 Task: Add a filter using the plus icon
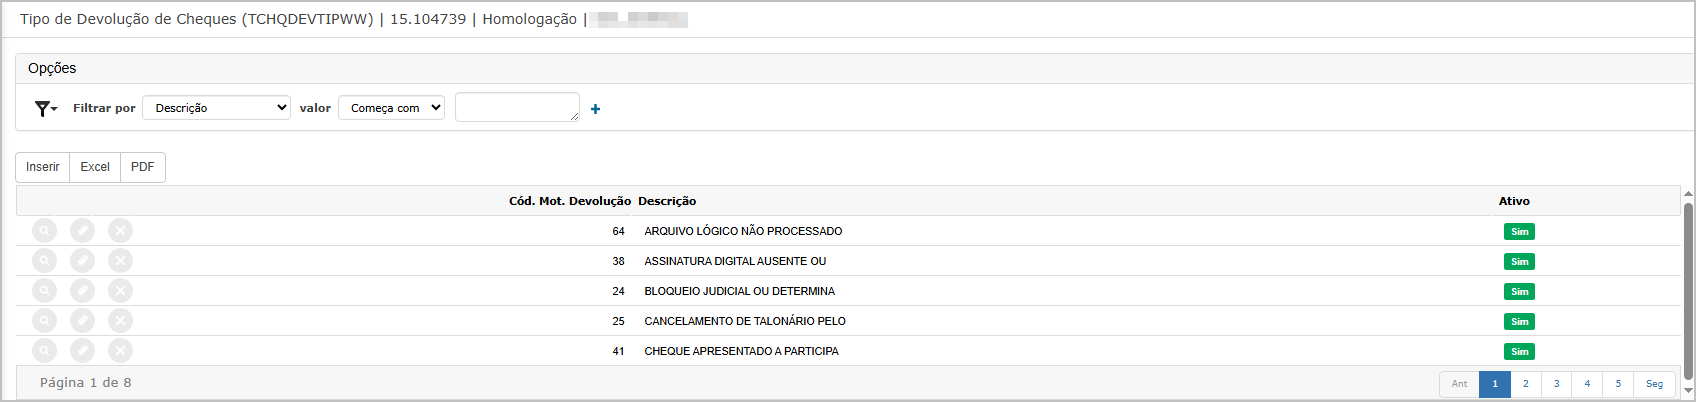[595, 109]
